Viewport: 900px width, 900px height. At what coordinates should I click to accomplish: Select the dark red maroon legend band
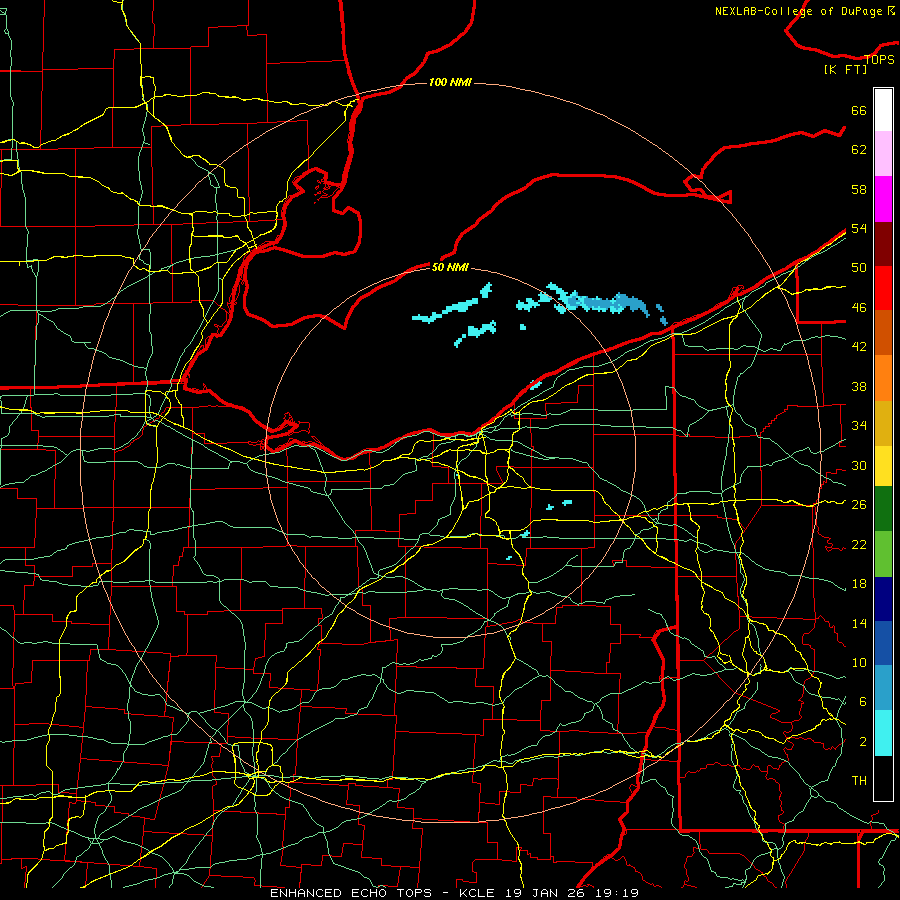point(883,243)
